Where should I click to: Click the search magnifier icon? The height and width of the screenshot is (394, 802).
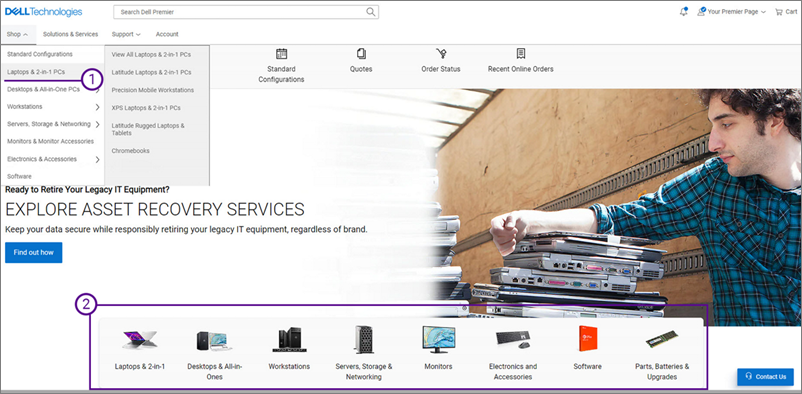click(371, 12)
